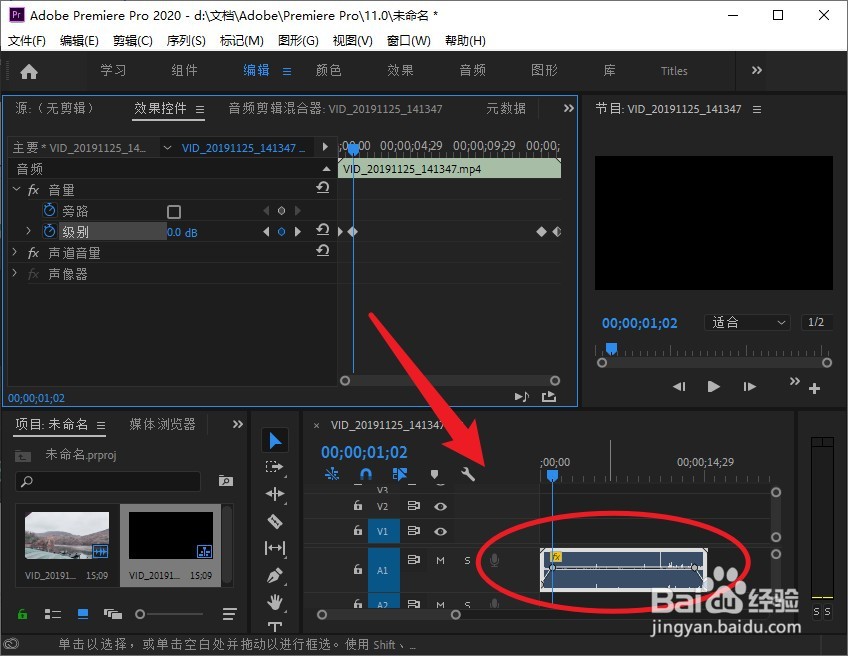Toggle nest sequence insert mode icon
848x656 pixels.
point(332,474)
